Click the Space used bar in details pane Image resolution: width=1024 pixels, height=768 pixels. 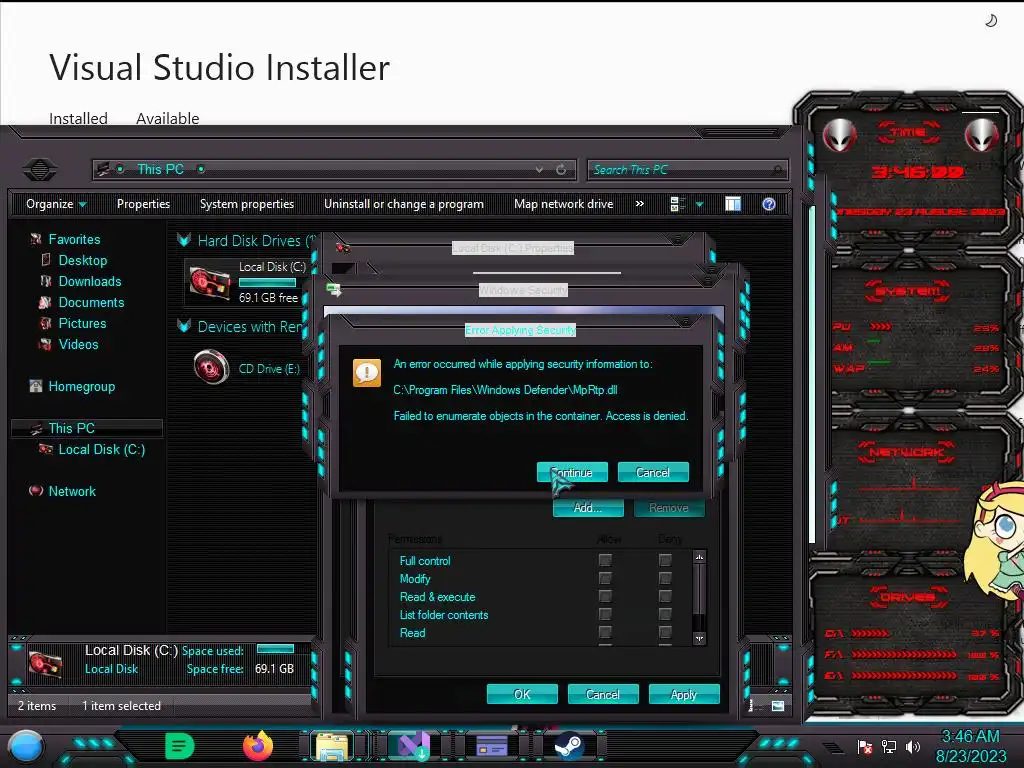pyautogui.click(x=276, y=648)
